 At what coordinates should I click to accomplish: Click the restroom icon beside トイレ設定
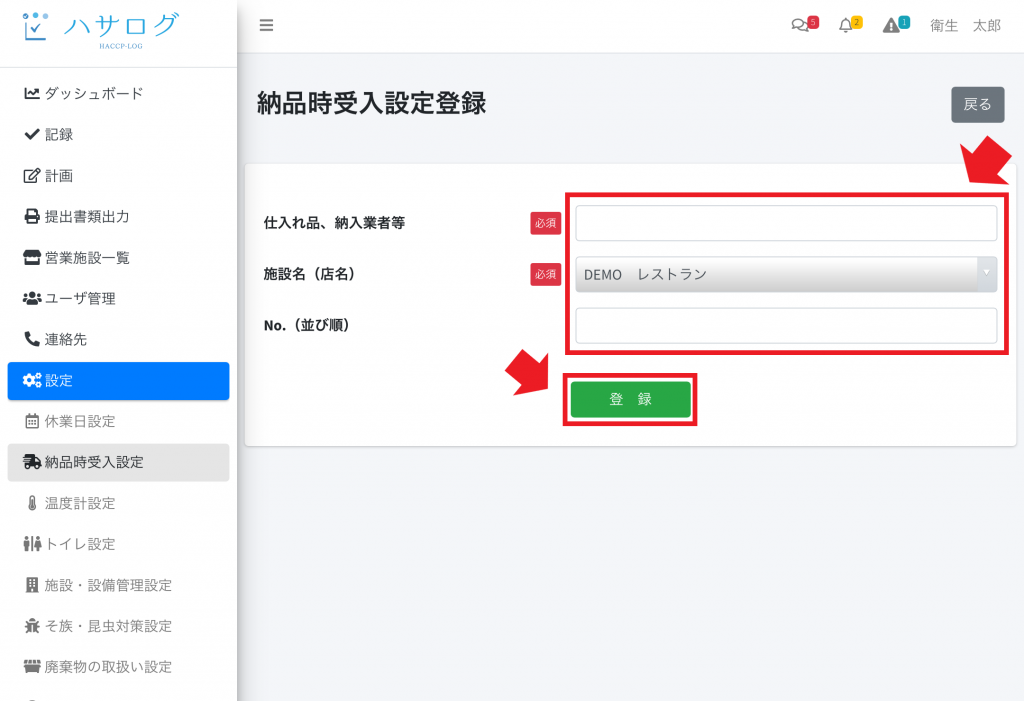(32, 544)
